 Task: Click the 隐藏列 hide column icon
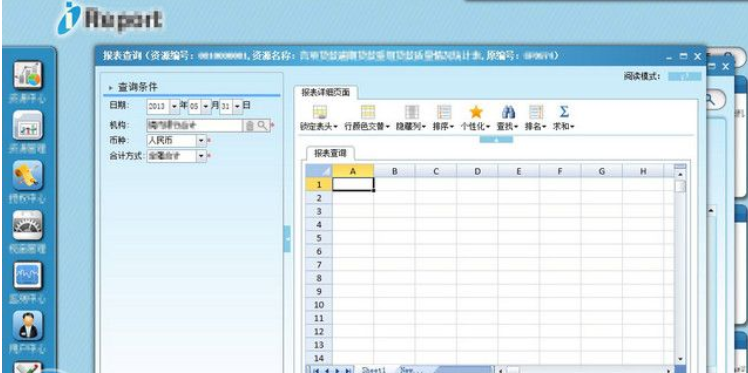point(412,112)
